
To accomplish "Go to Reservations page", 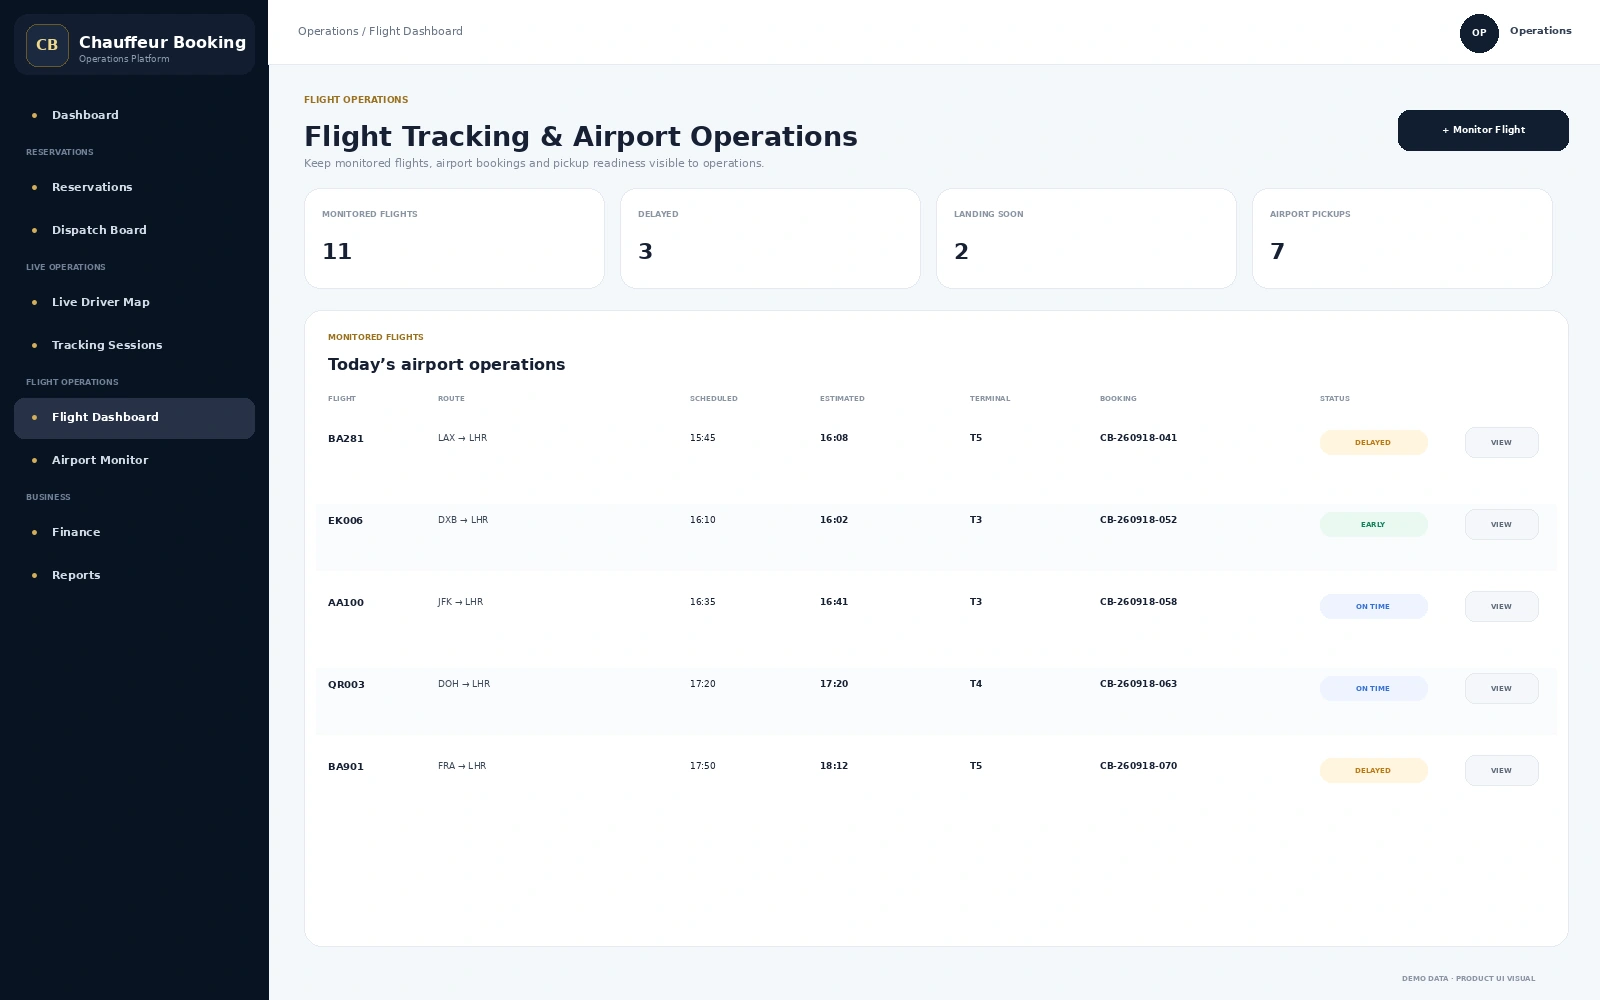I will [x=134, y=187].
